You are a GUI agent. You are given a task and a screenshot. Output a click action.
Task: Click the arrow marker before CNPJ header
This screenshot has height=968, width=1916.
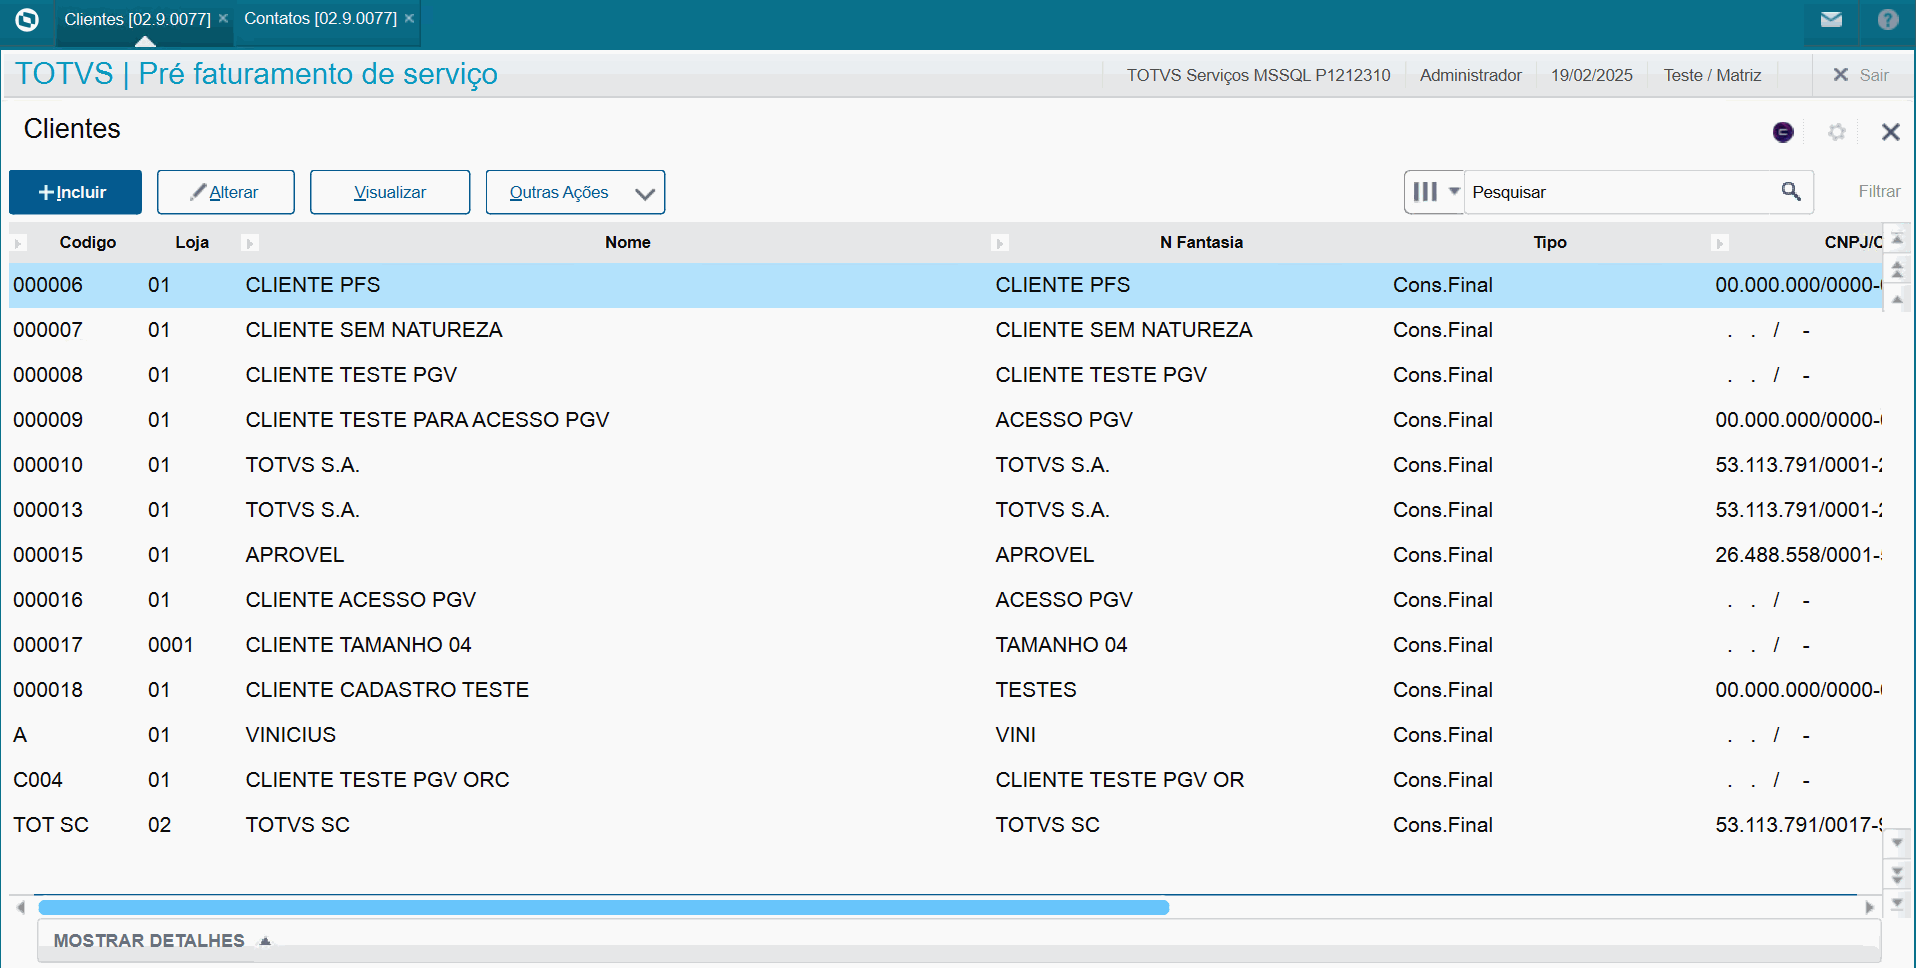pos(1720,243)
